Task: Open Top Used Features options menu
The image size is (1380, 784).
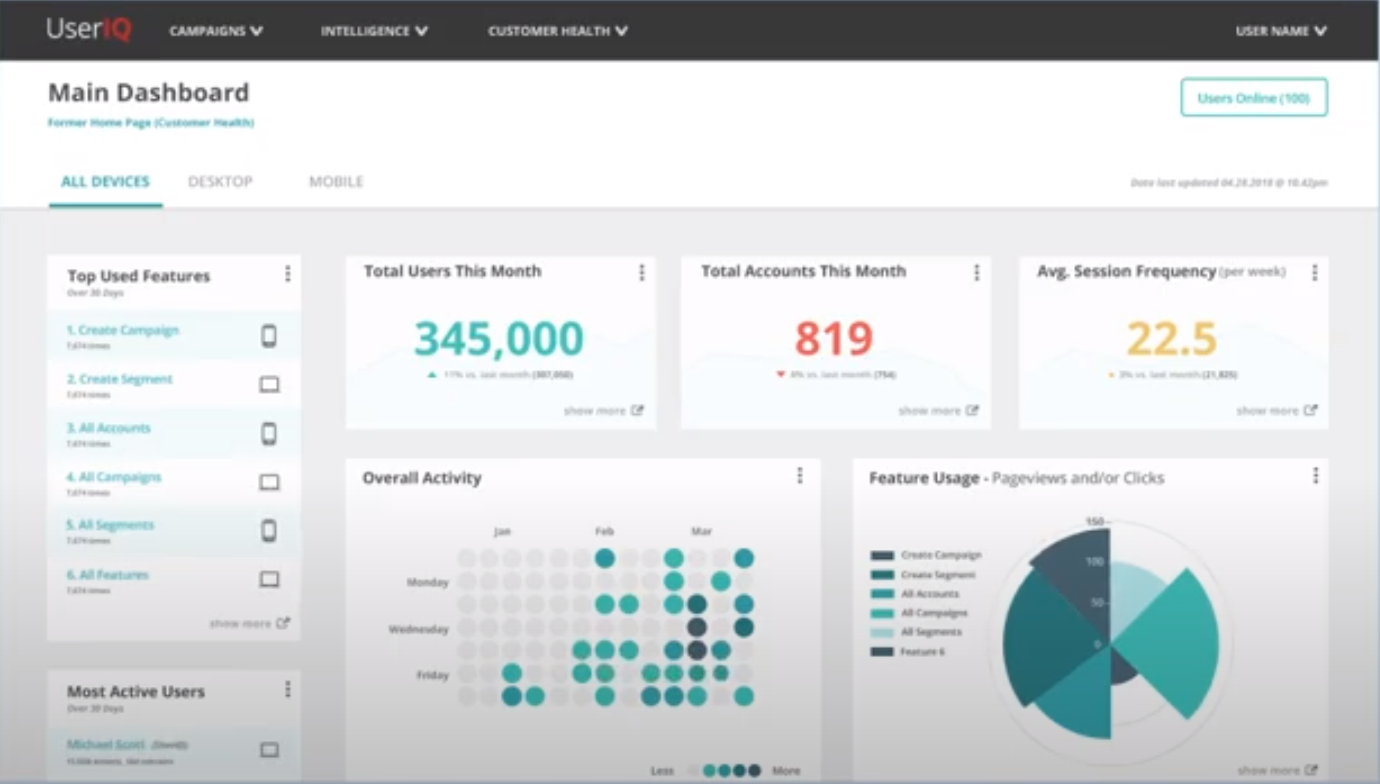Action: click(x=287, y=274)
